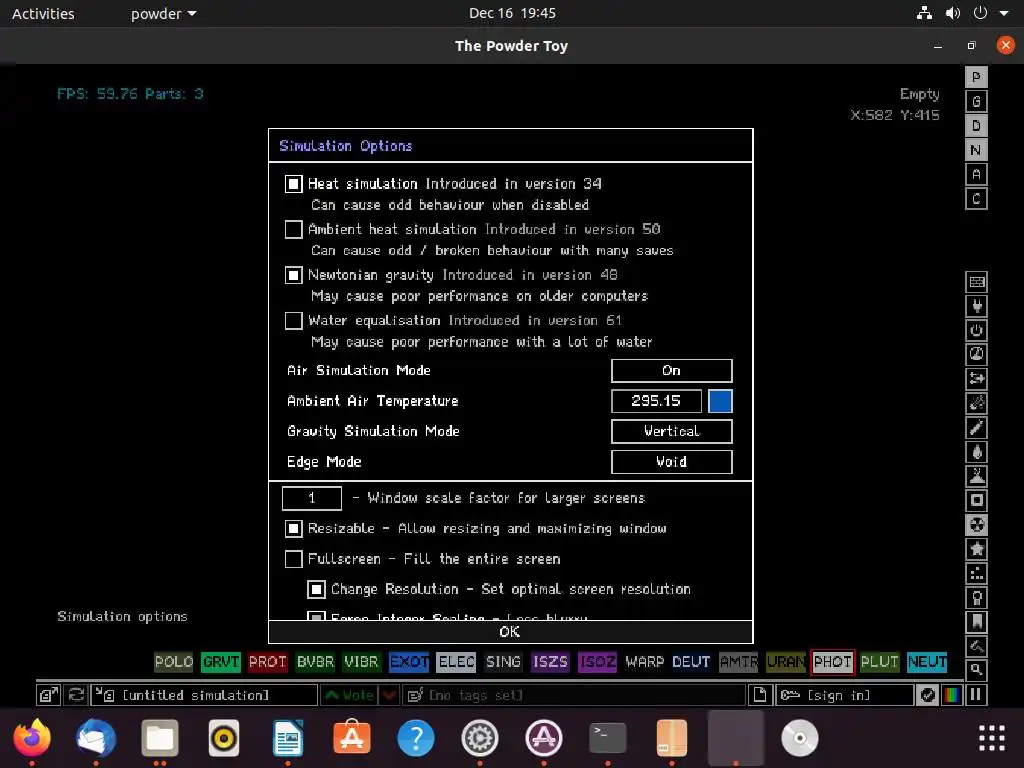
Task: Select the GRVT element
Action: (221, 662)
